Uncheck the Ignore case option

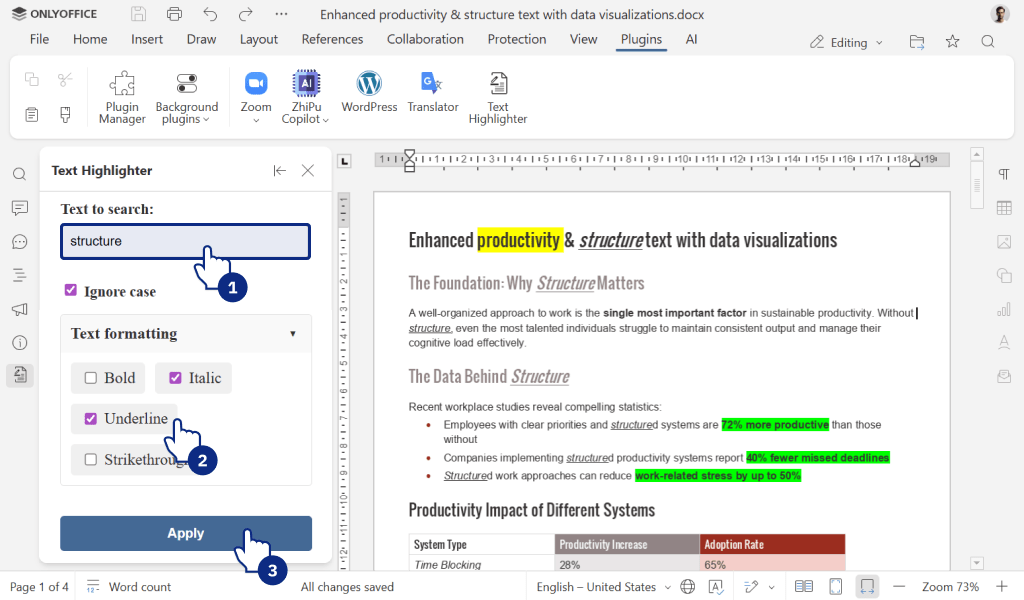(71, 289)
